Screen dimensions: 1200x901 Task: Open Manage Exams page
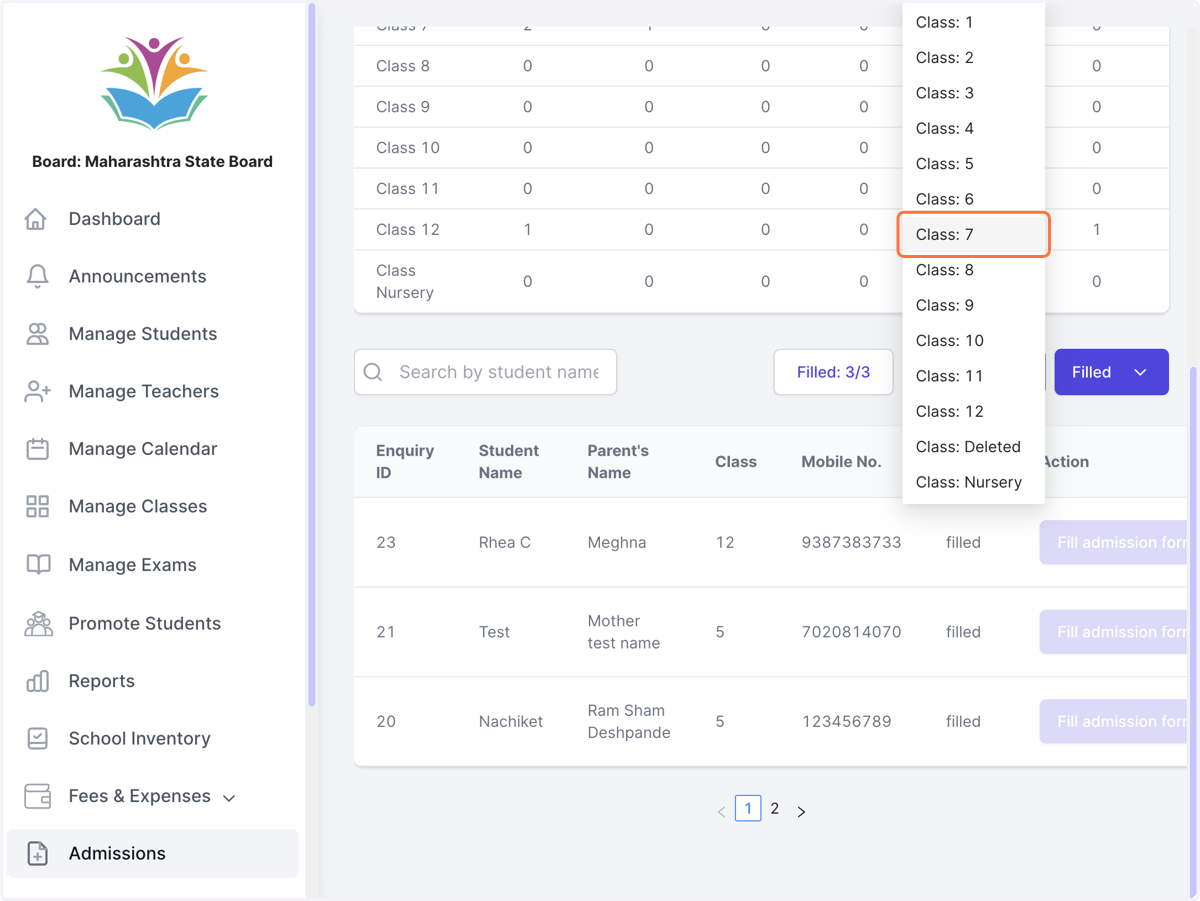click(x=153, y=565)
